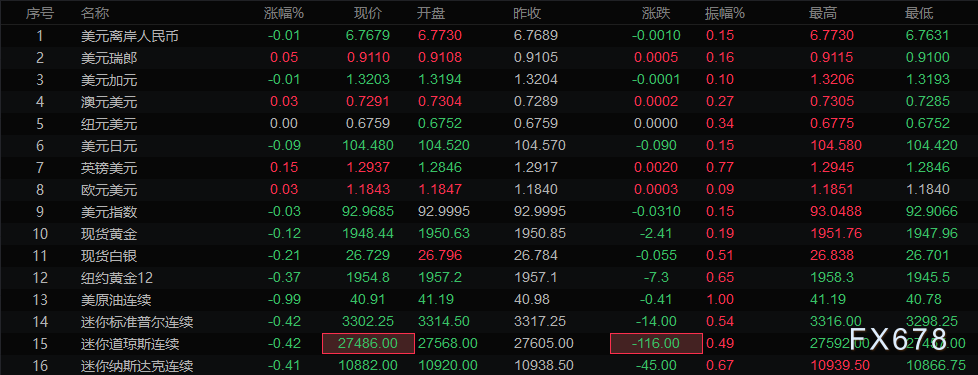Select the 美元离岸人民币 row name
The width and height of the screenshot is (978, 375).
[x=130, y=36]
